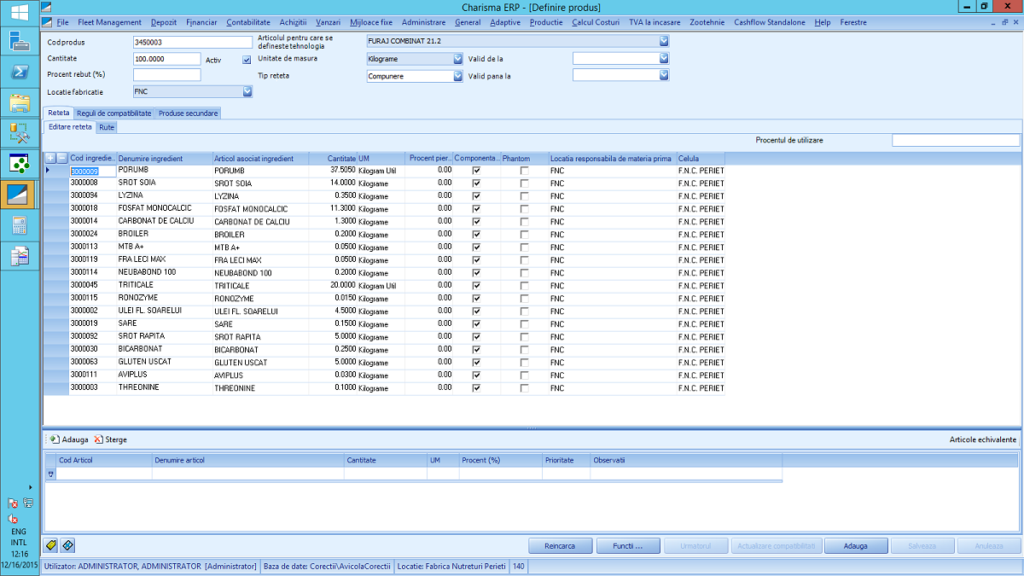Click the yellow tag icon at bottom left

pyautogui.click(x=51, y=545)
